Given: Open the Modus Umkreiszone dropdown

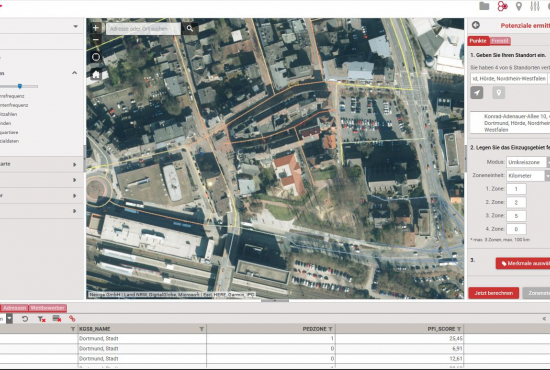Looking at the screenshot, I should click(528, 162).
